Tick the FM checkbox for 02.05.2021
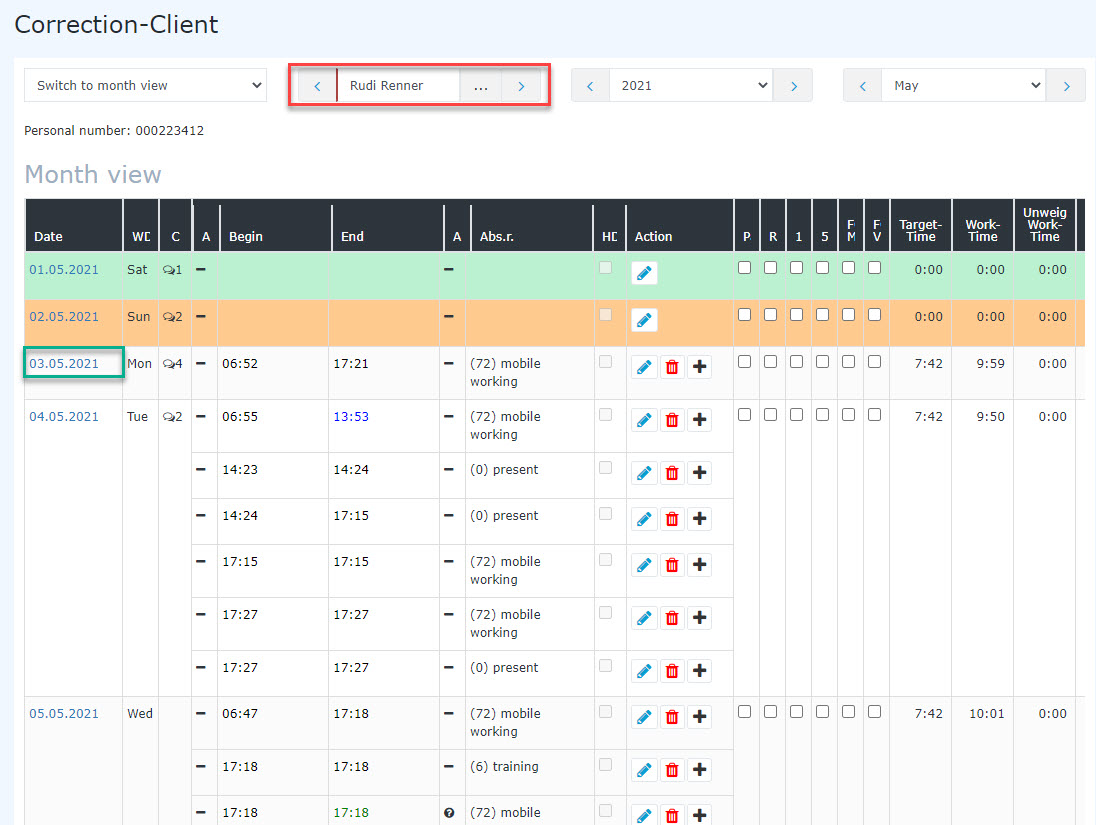 coord(849,315)
